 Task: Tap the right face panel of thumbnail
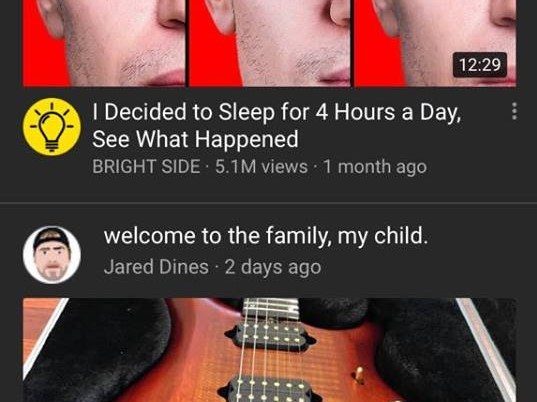(435, 43)
